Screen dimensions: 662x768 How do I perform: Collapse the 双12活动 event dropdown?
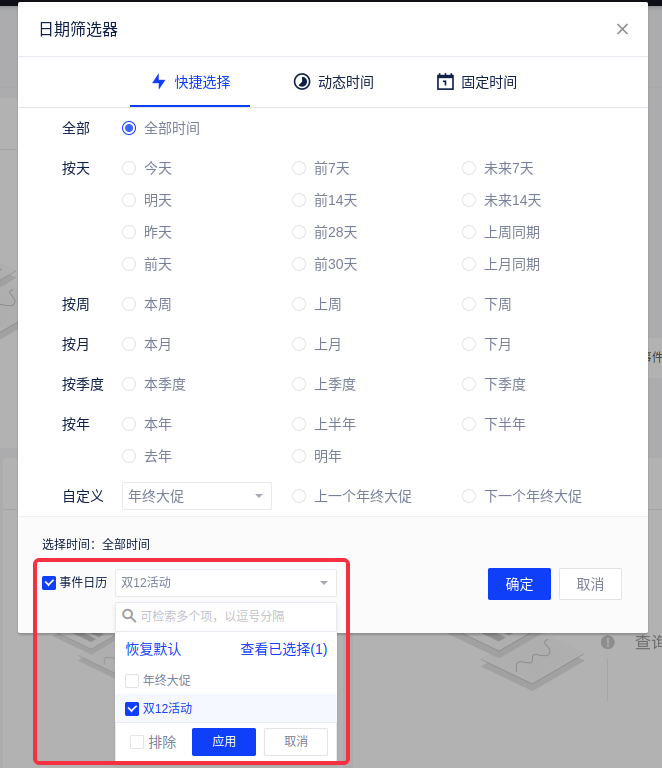coord(323,583)
